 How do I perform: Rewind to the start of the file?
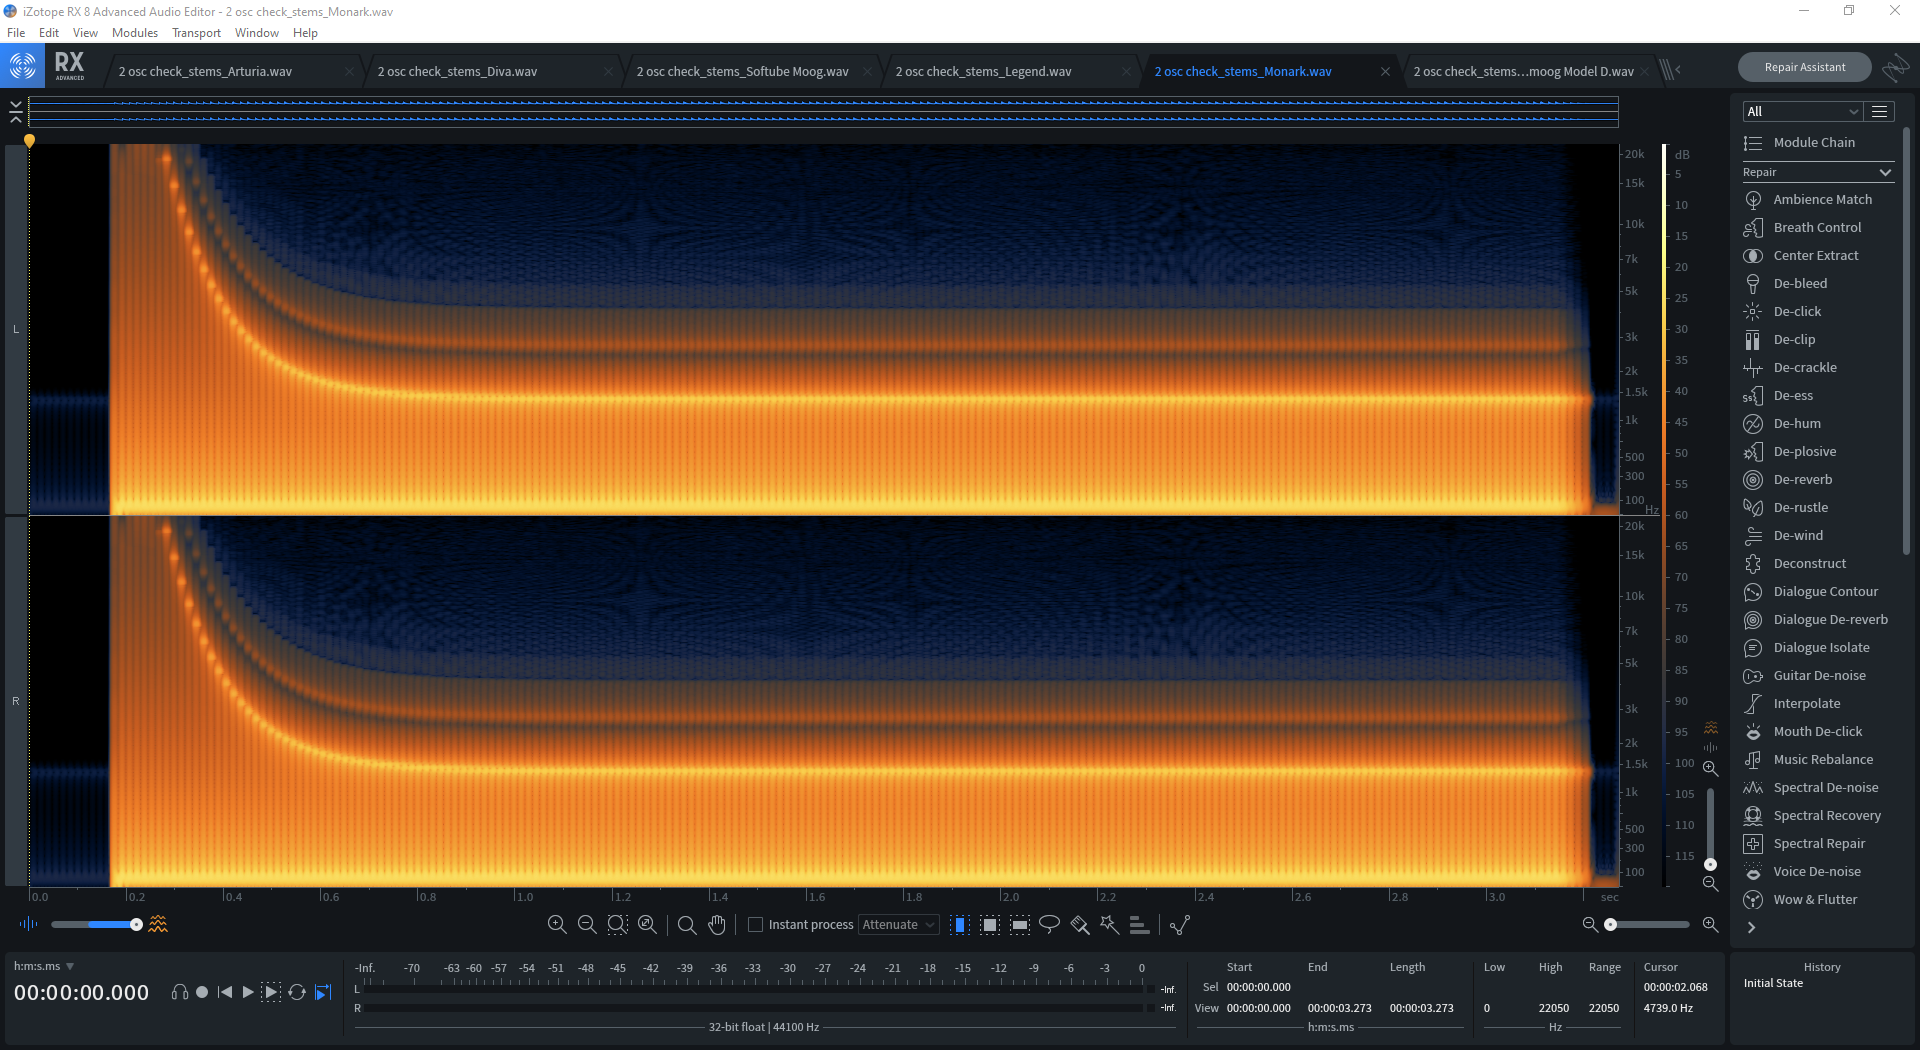(225, 992)
